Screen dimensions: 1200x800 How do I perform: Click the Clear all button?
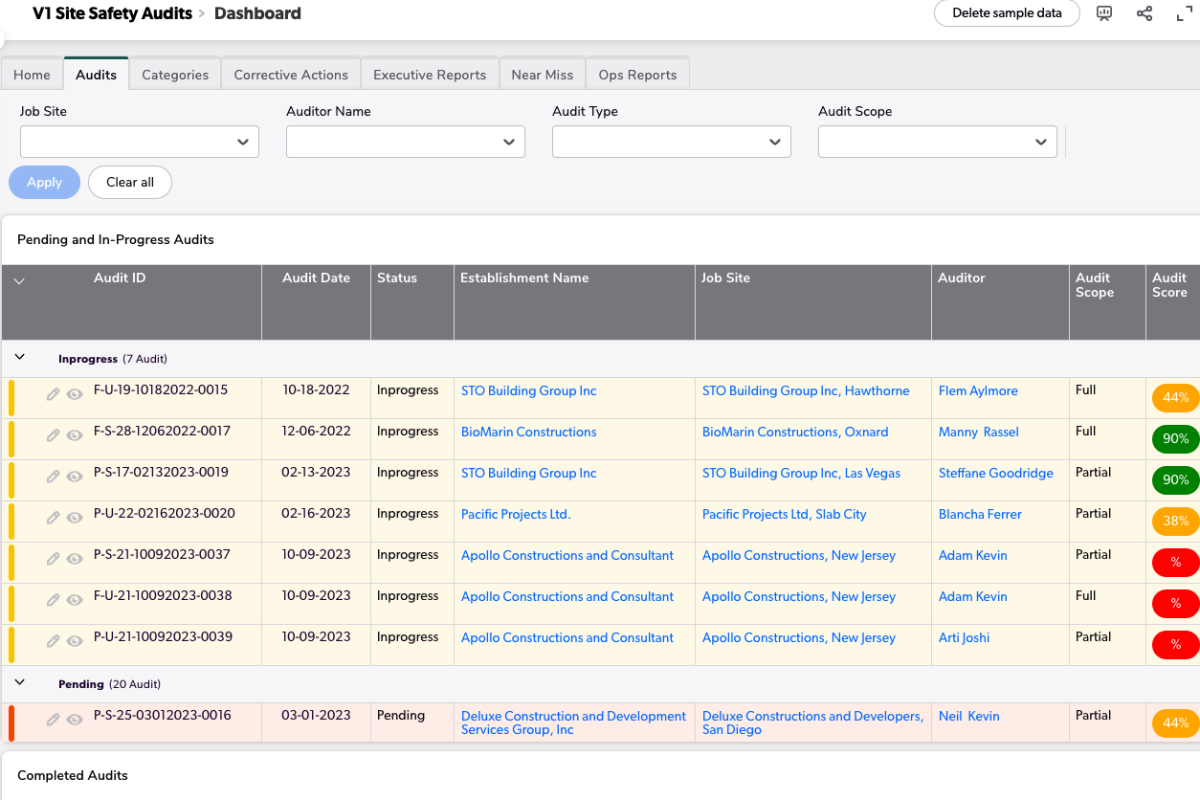(x=130, y=182)
